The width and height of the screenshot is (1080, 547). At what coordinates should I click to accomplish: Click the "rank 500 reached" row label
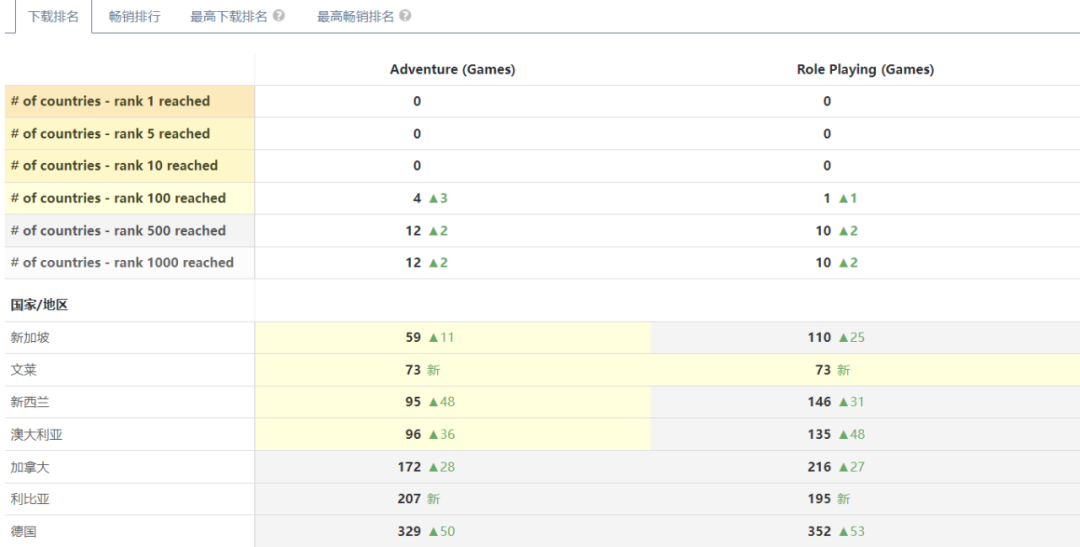(x=118, y=231)
